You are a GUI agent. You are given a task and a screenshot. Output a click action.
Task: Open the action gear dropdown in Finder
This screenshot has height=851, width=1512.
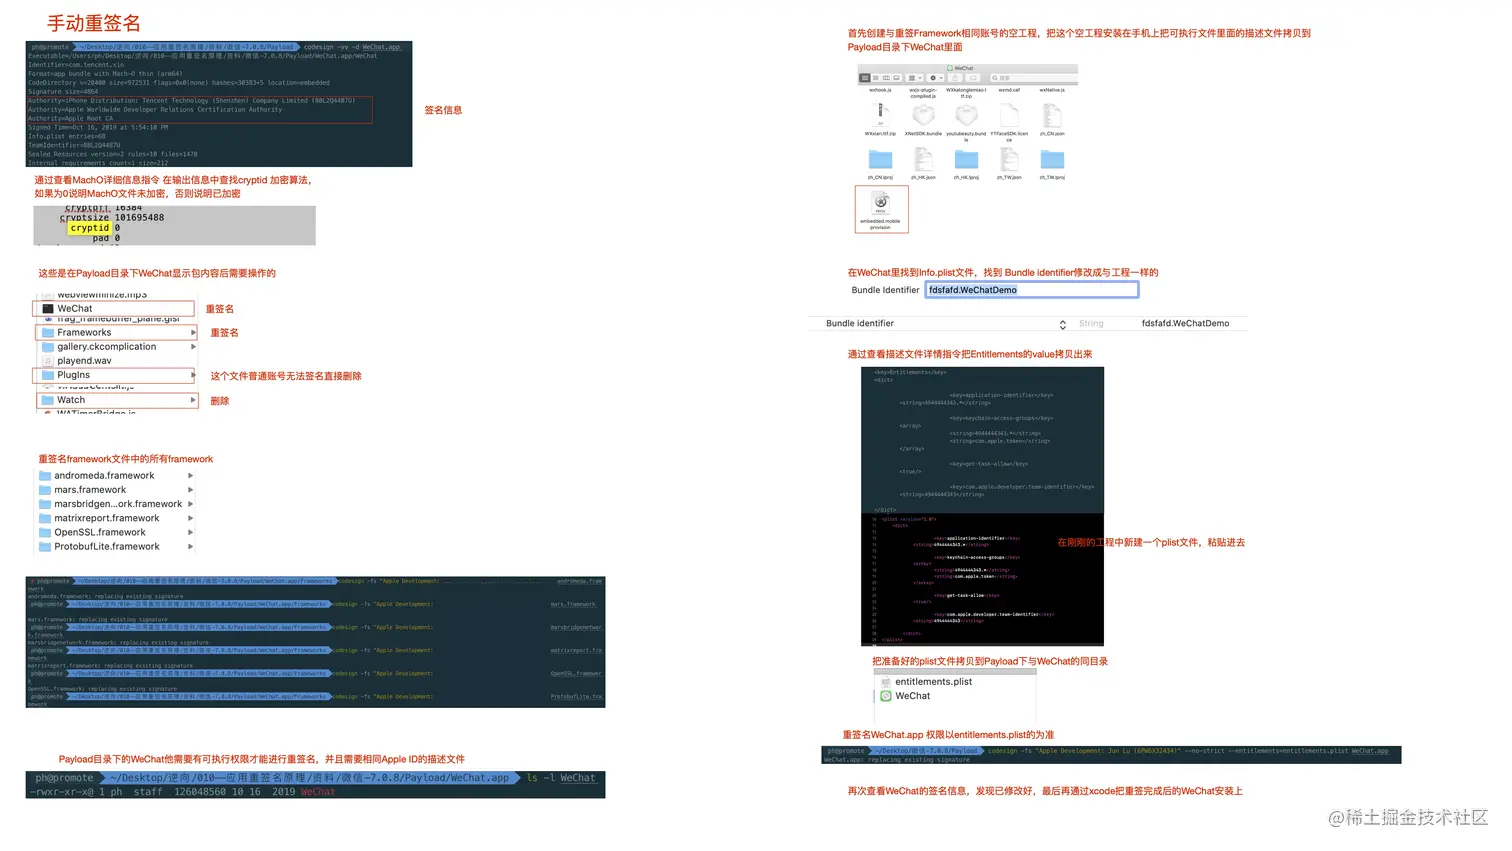[933, 78]
